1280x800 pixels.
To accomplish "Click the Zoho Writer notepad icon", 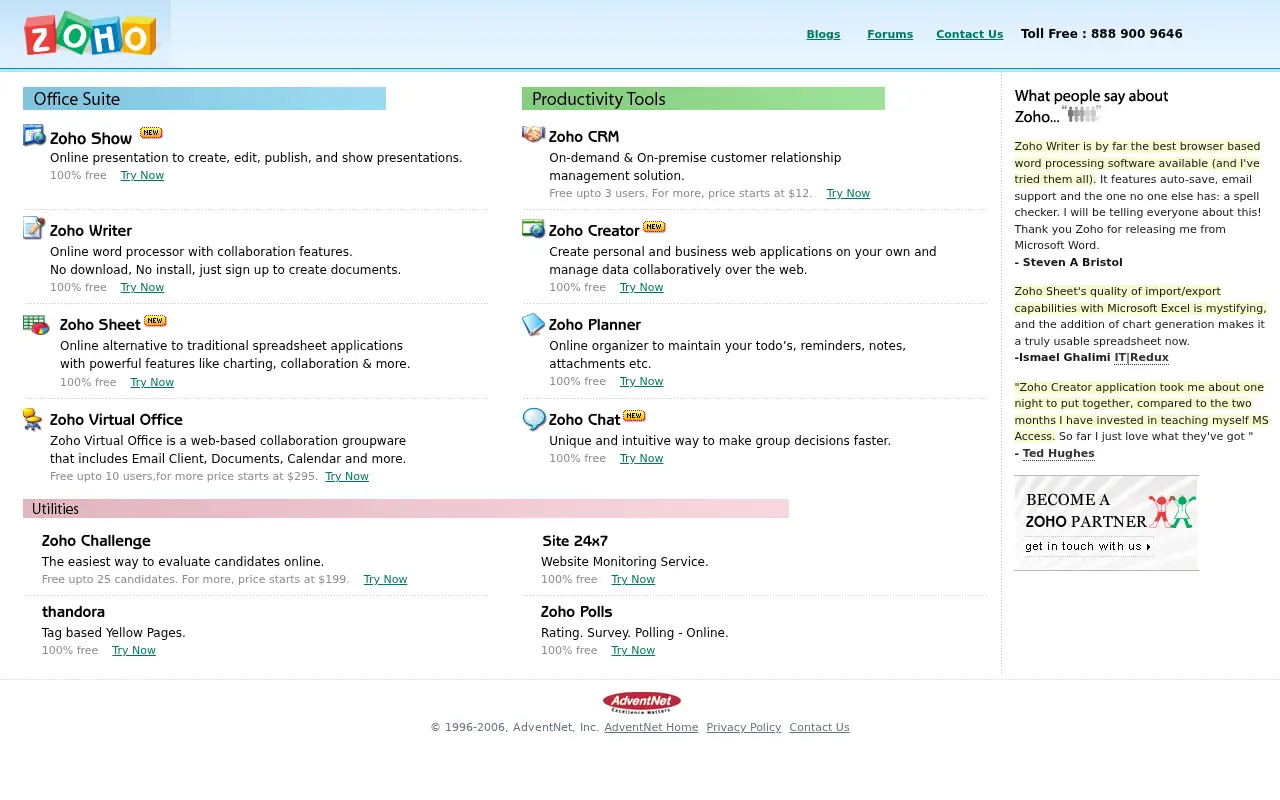I will coord(34,229).
